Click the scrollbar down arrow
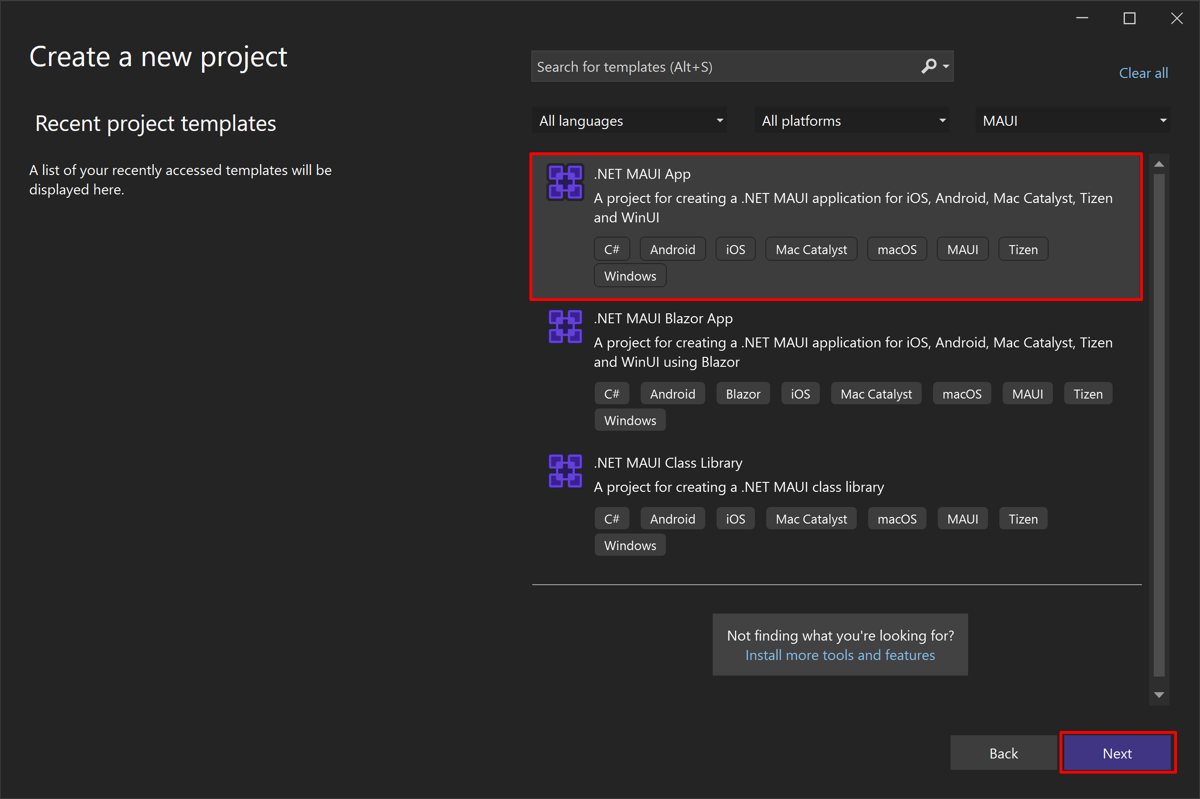 click(1159, 694)
